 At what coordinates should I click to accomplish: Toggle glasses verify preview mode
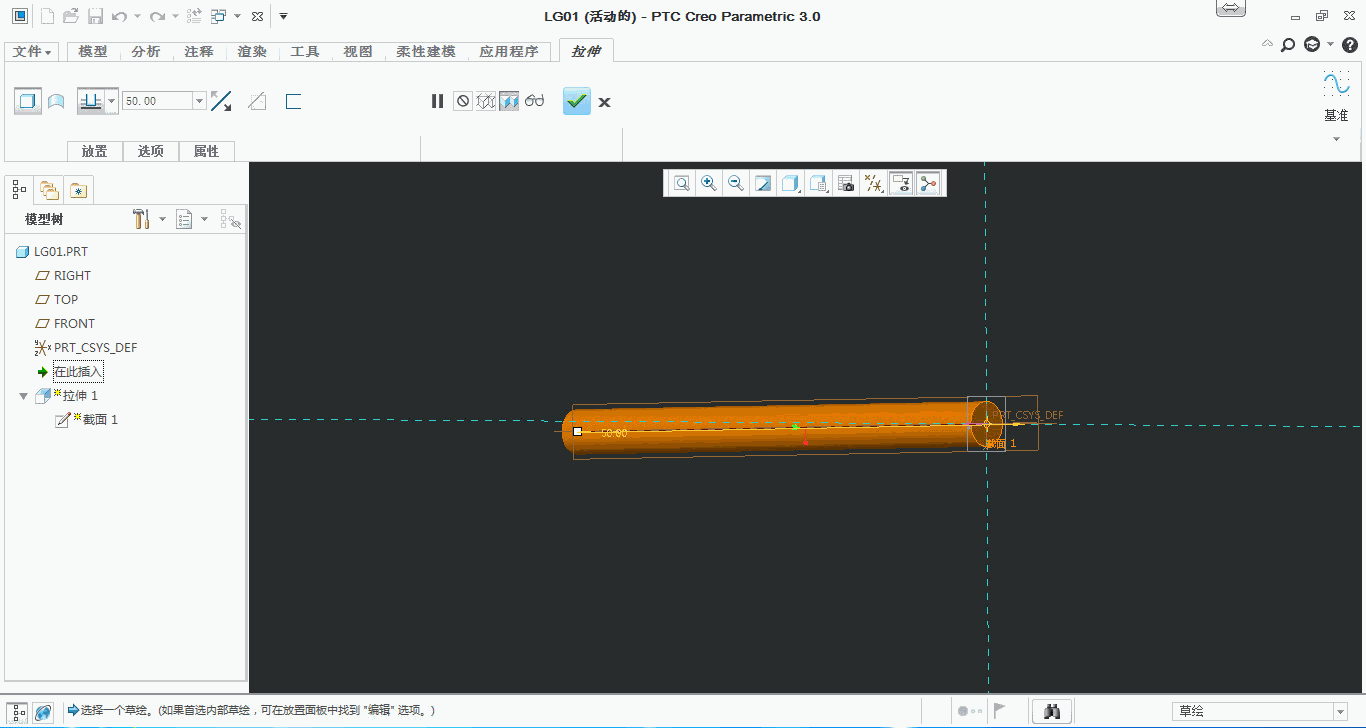pos(535,101)
